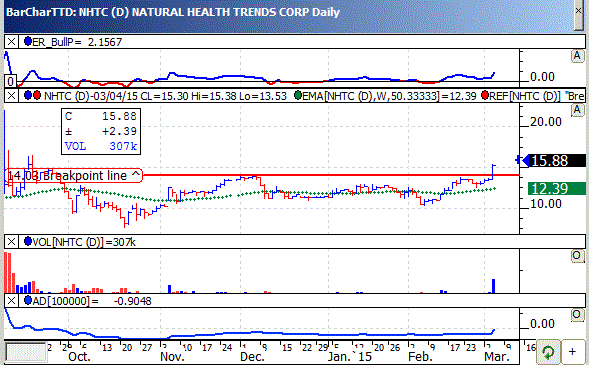Screen dimensions: 589x365
Task: Click the blue AD series color dot
Action: click(x=28, y=300)
